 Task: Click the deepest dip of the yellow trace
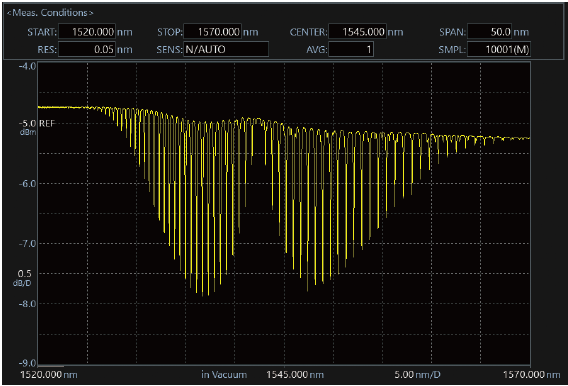tap(202, 295)
